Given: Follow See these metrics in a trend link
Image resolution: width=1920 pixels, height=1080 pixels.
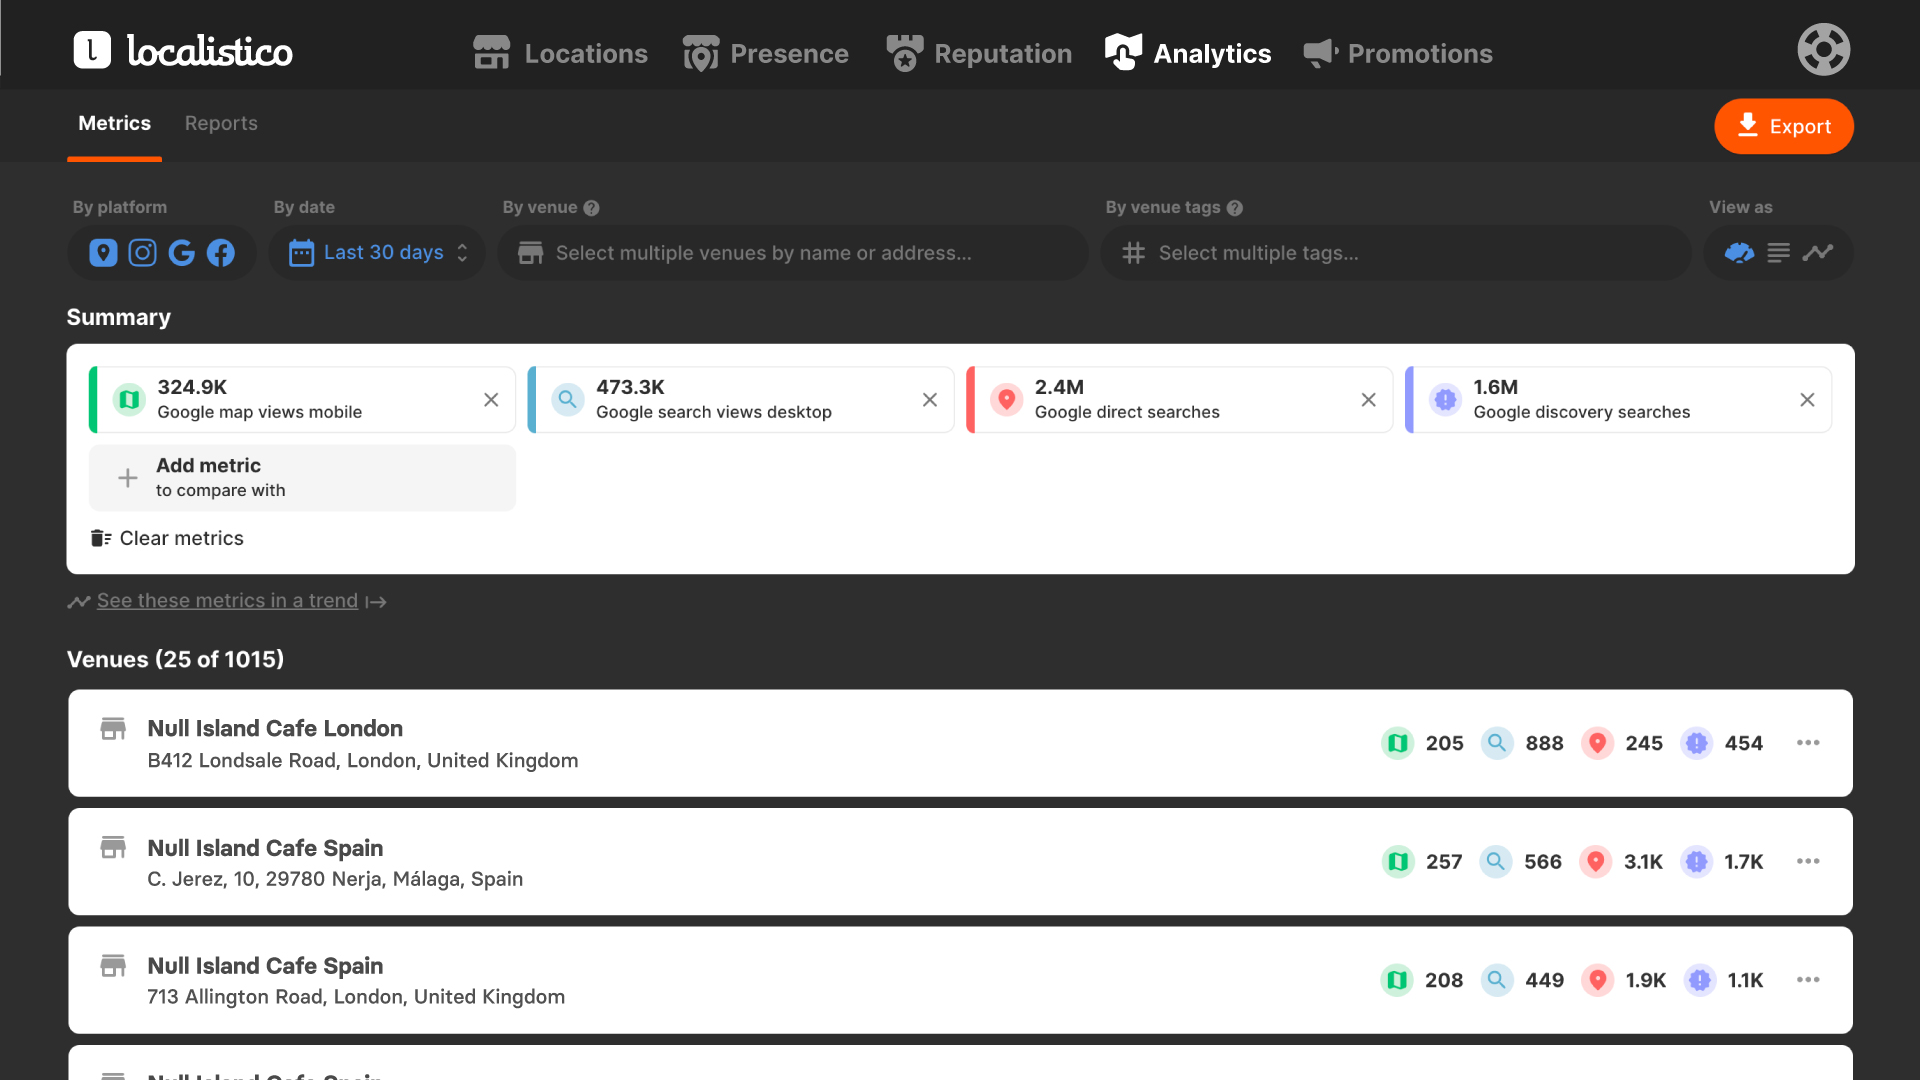Looking at the screenshot, I should coord(227,601).
